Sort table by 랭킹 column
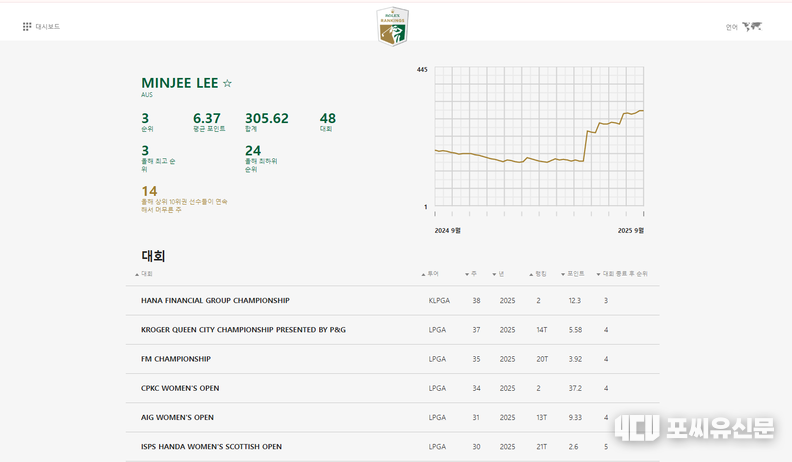 [538, 274]
